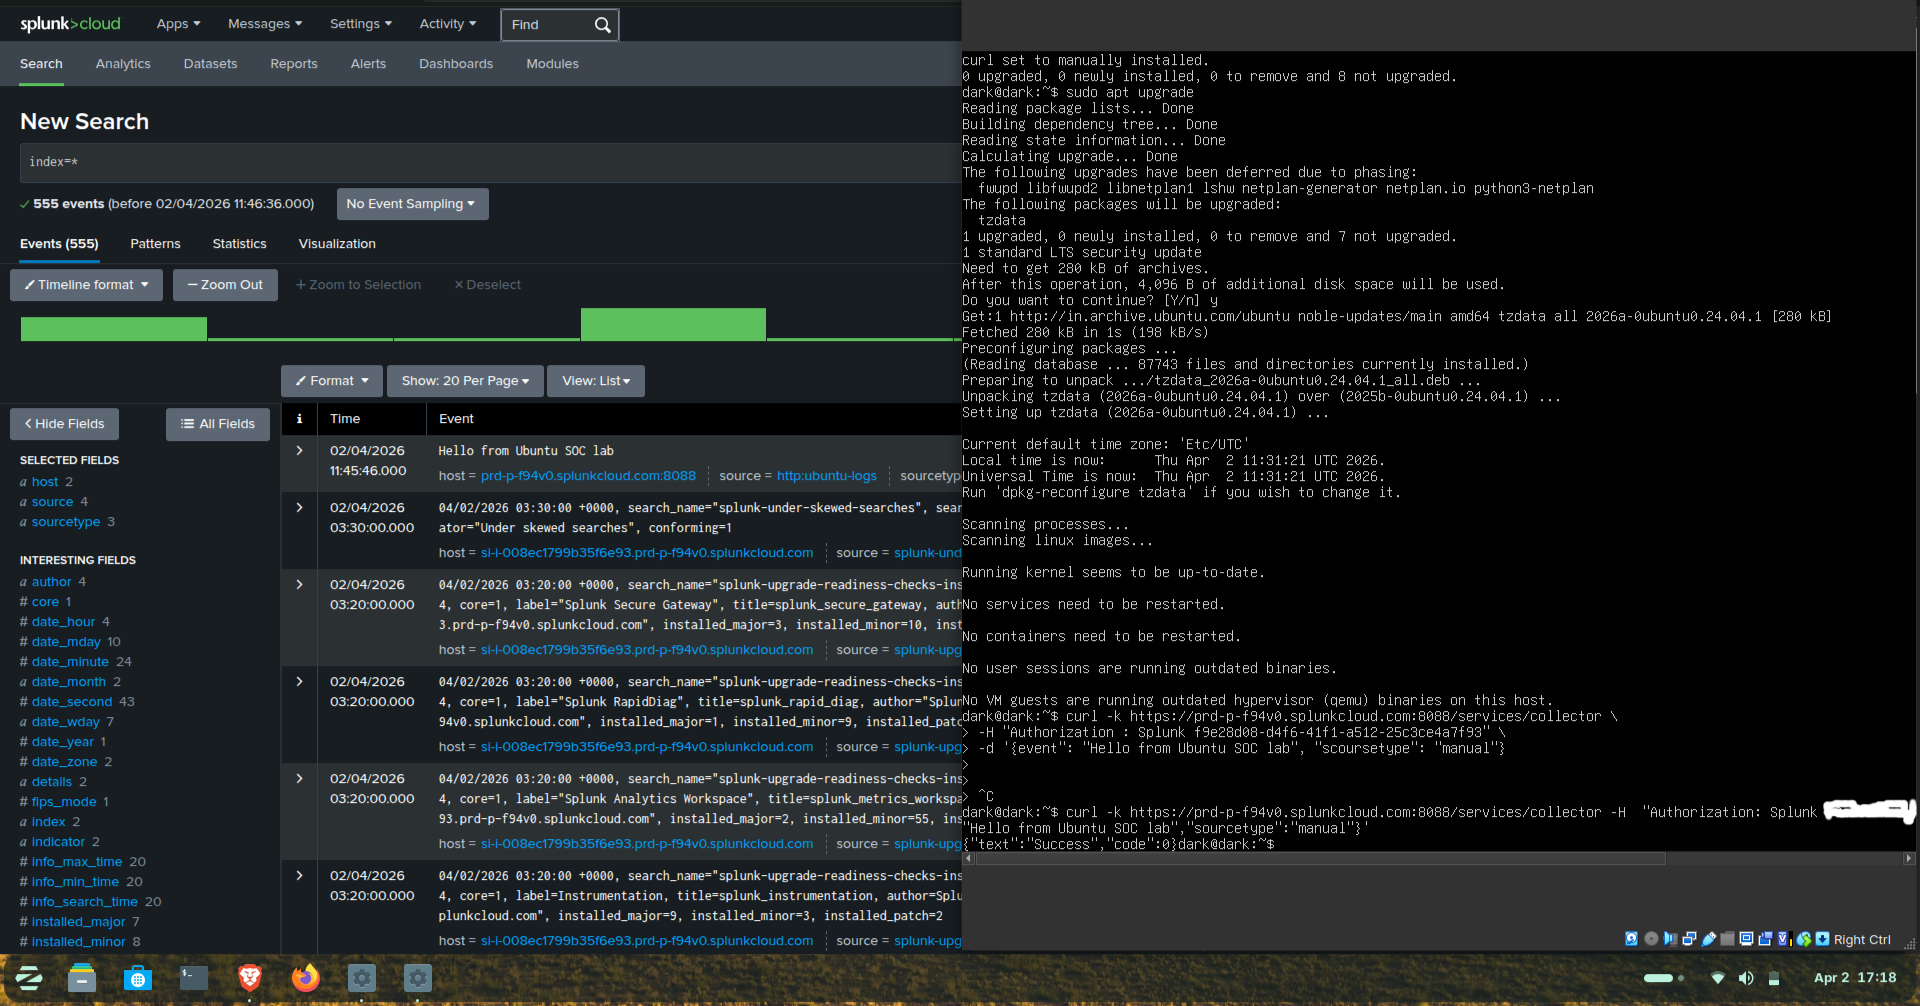
Task: Open the Software store taskbar icon
Action: (x=138, y=977)
